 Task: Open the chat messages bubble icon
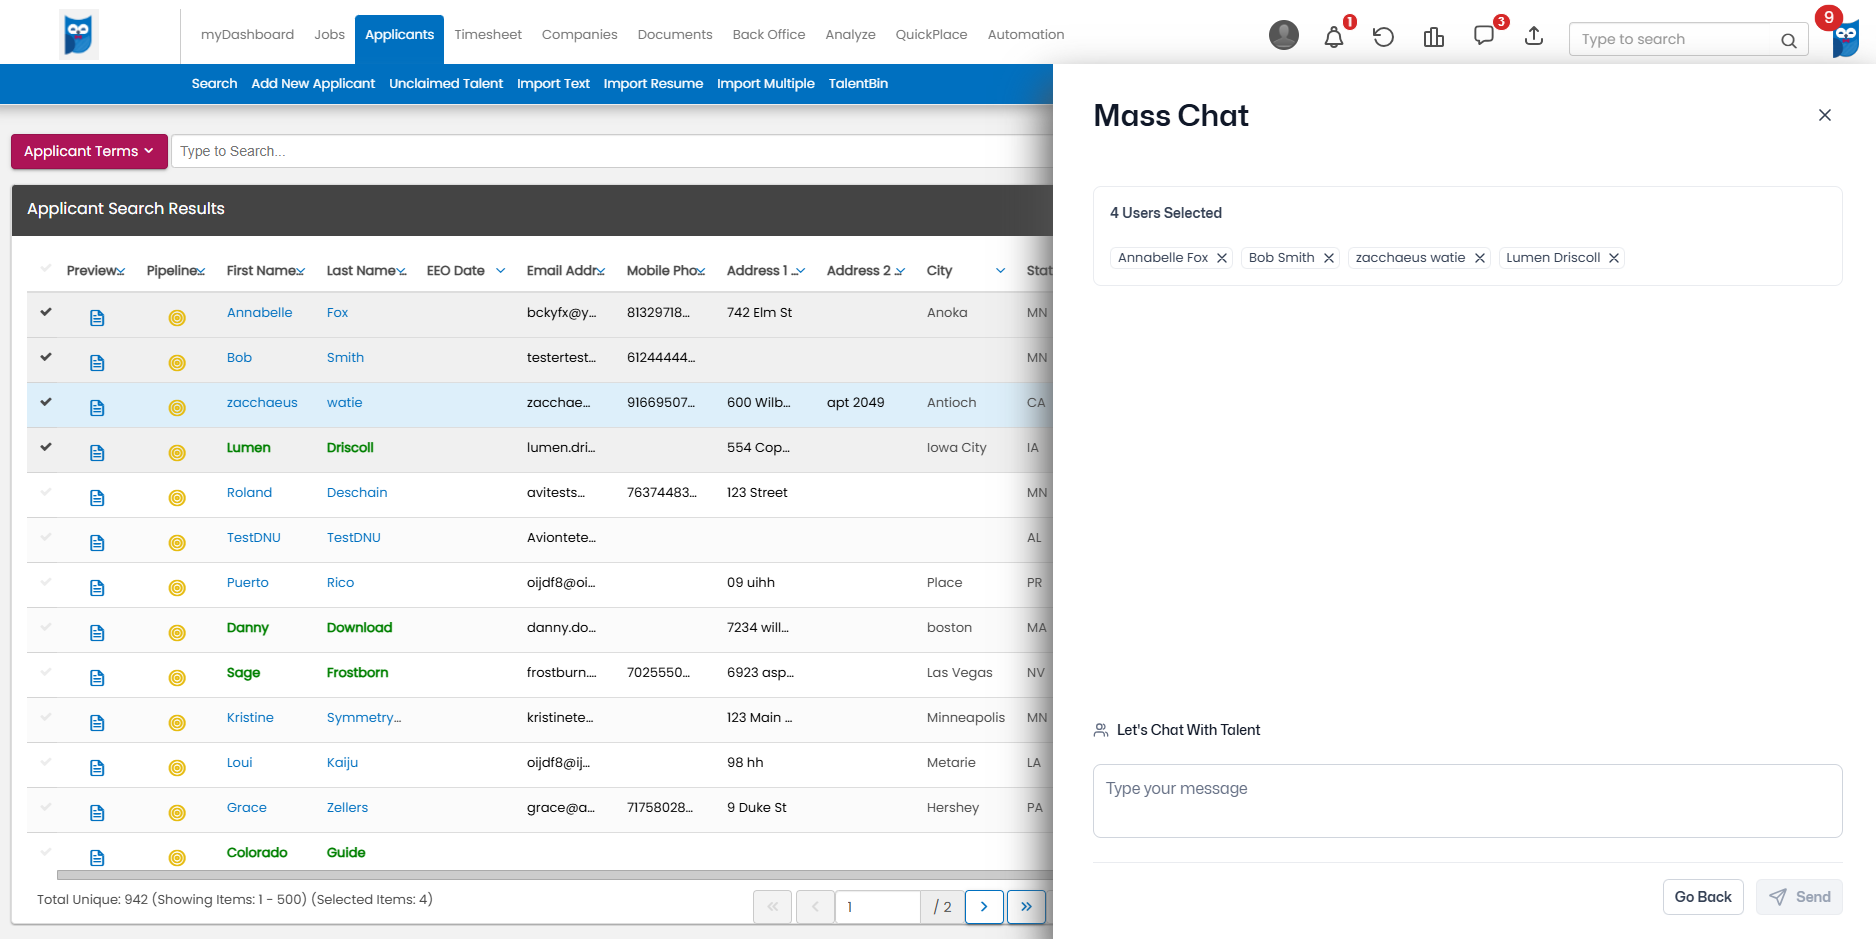(x=1483, y=36)
